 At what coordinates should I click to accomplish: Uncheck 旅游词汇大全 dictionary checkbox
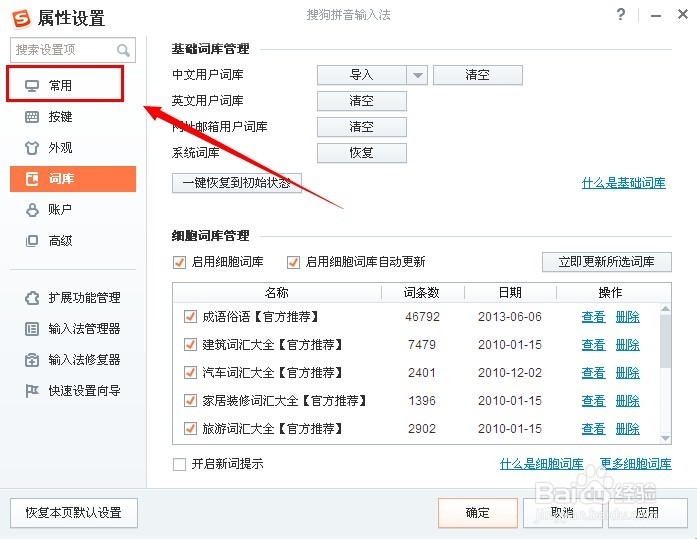click(190, 428)
